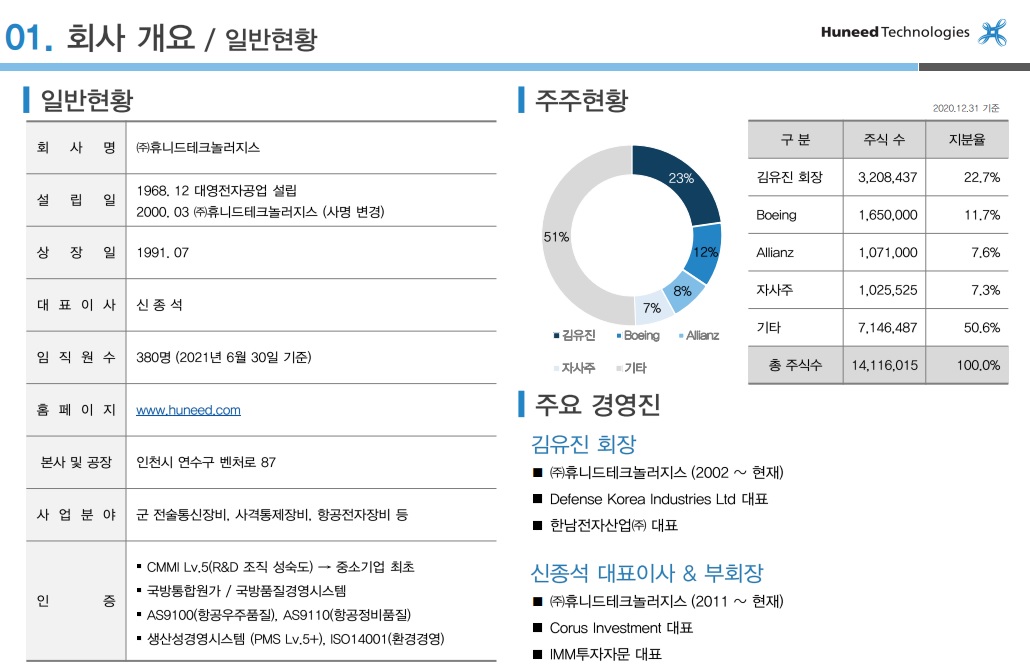
Task: Click the 7% pale donut segment
Action: [654, 307]
